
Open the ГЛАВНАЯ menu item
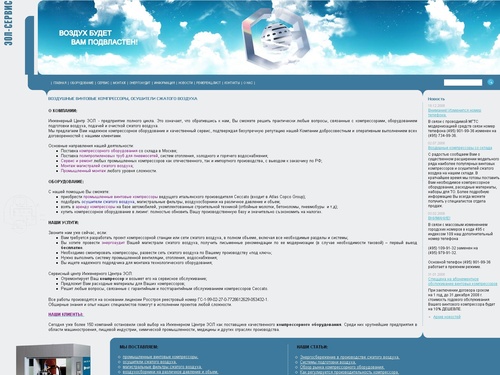click(x=60, y=83)
